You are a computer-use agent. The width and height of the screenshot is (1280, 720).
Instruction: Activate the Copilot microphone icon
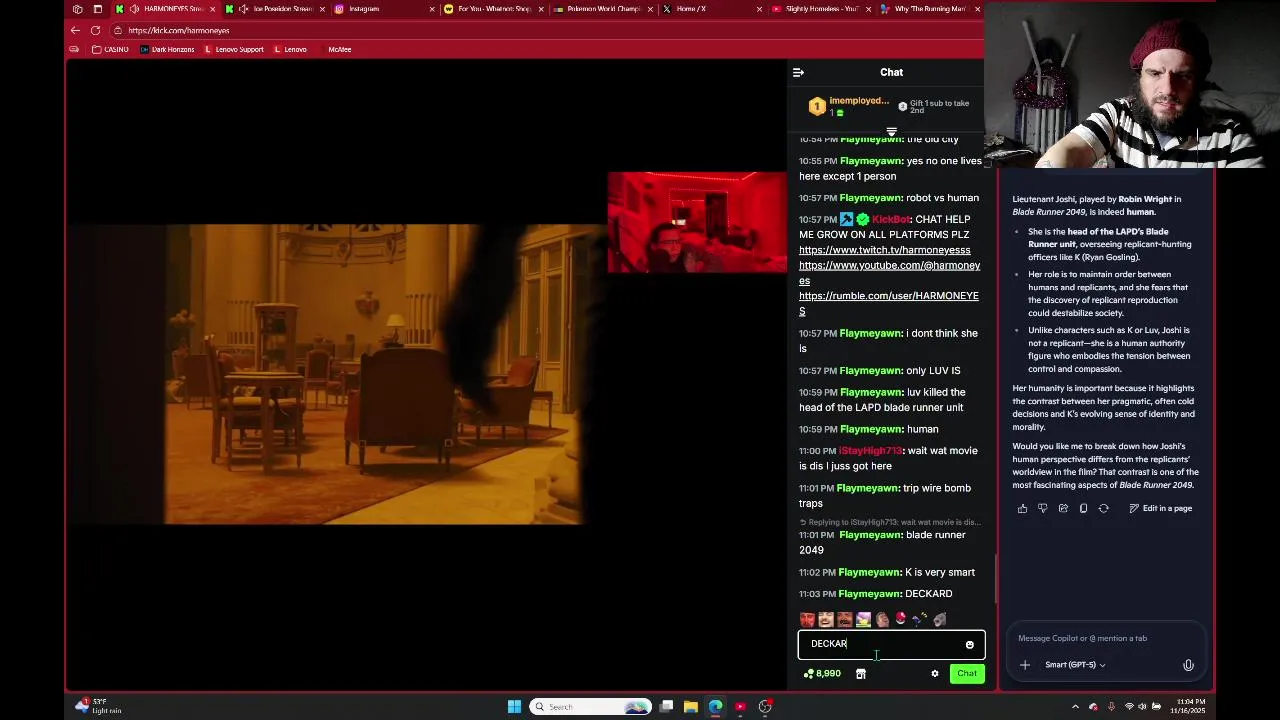(x=1188, y=665)
